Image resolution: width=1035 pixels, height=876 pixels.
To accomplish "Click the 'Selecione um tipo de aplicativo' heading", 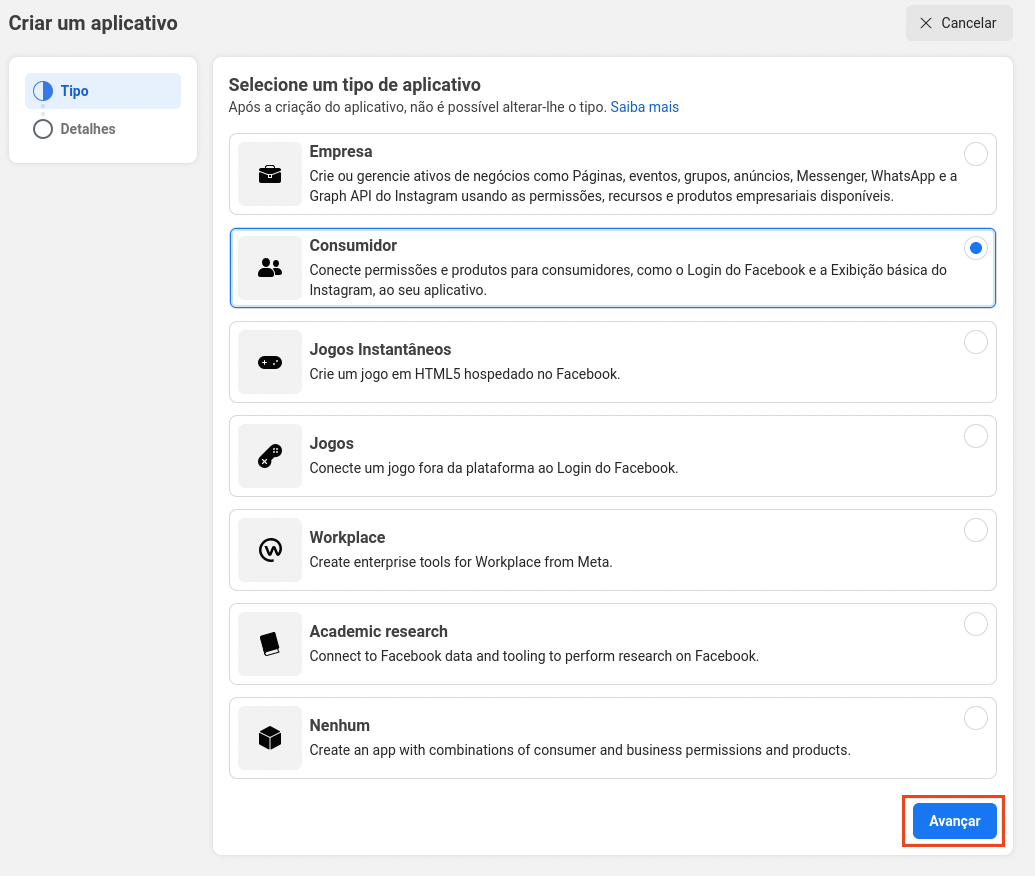I will [354, 84].
